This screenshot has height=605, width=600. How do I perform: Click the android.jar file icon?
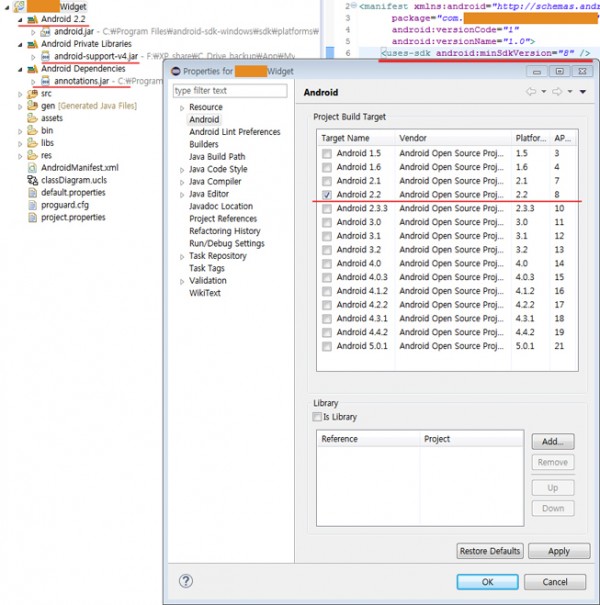click(x=46, y=32)
